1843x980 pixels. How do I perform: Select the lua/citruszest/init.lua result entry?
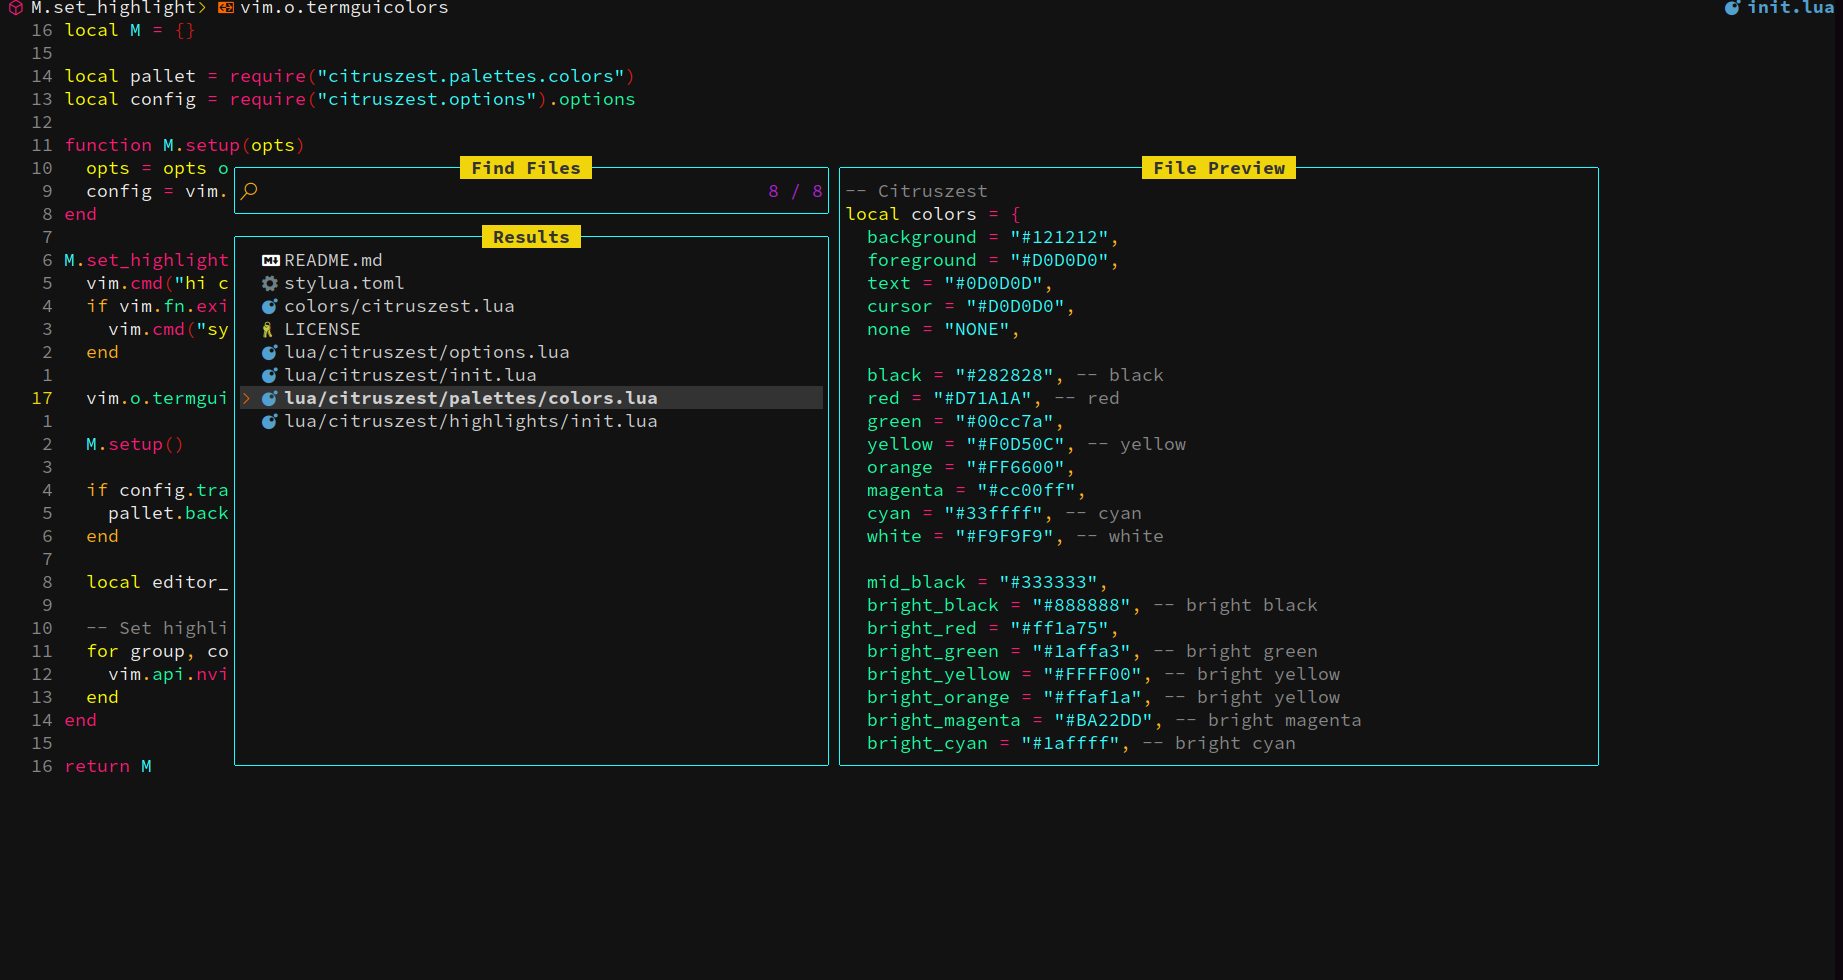tap(410, 375)
